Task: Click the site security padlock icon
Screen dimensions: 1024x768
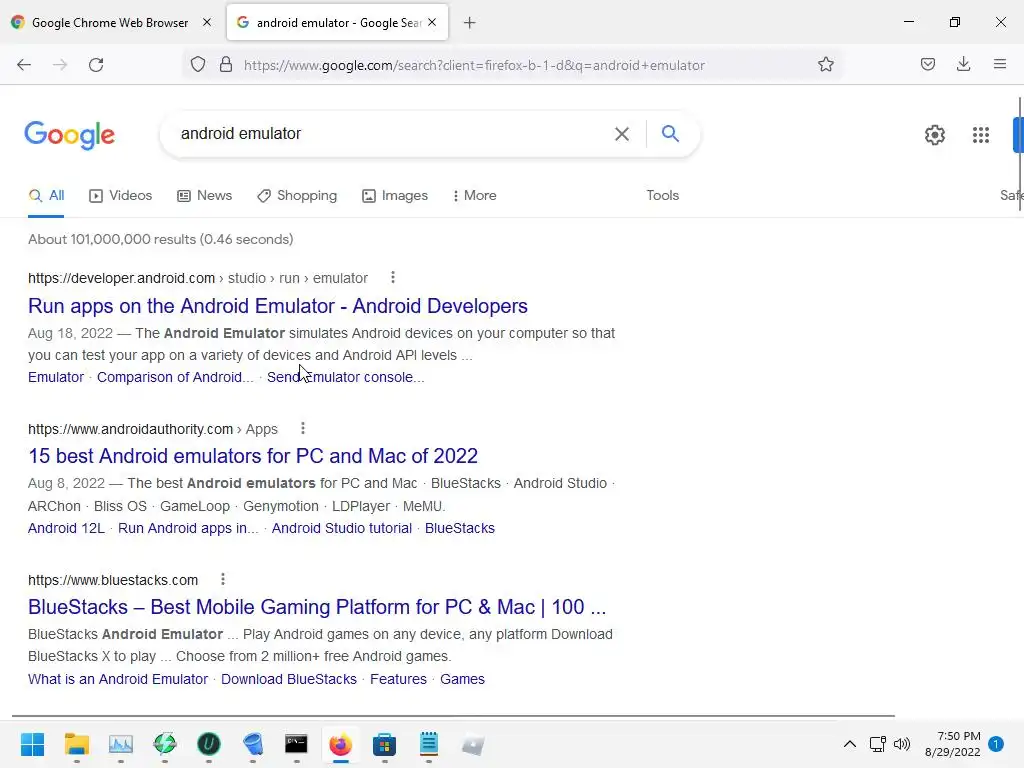Action: pos(226,65)
